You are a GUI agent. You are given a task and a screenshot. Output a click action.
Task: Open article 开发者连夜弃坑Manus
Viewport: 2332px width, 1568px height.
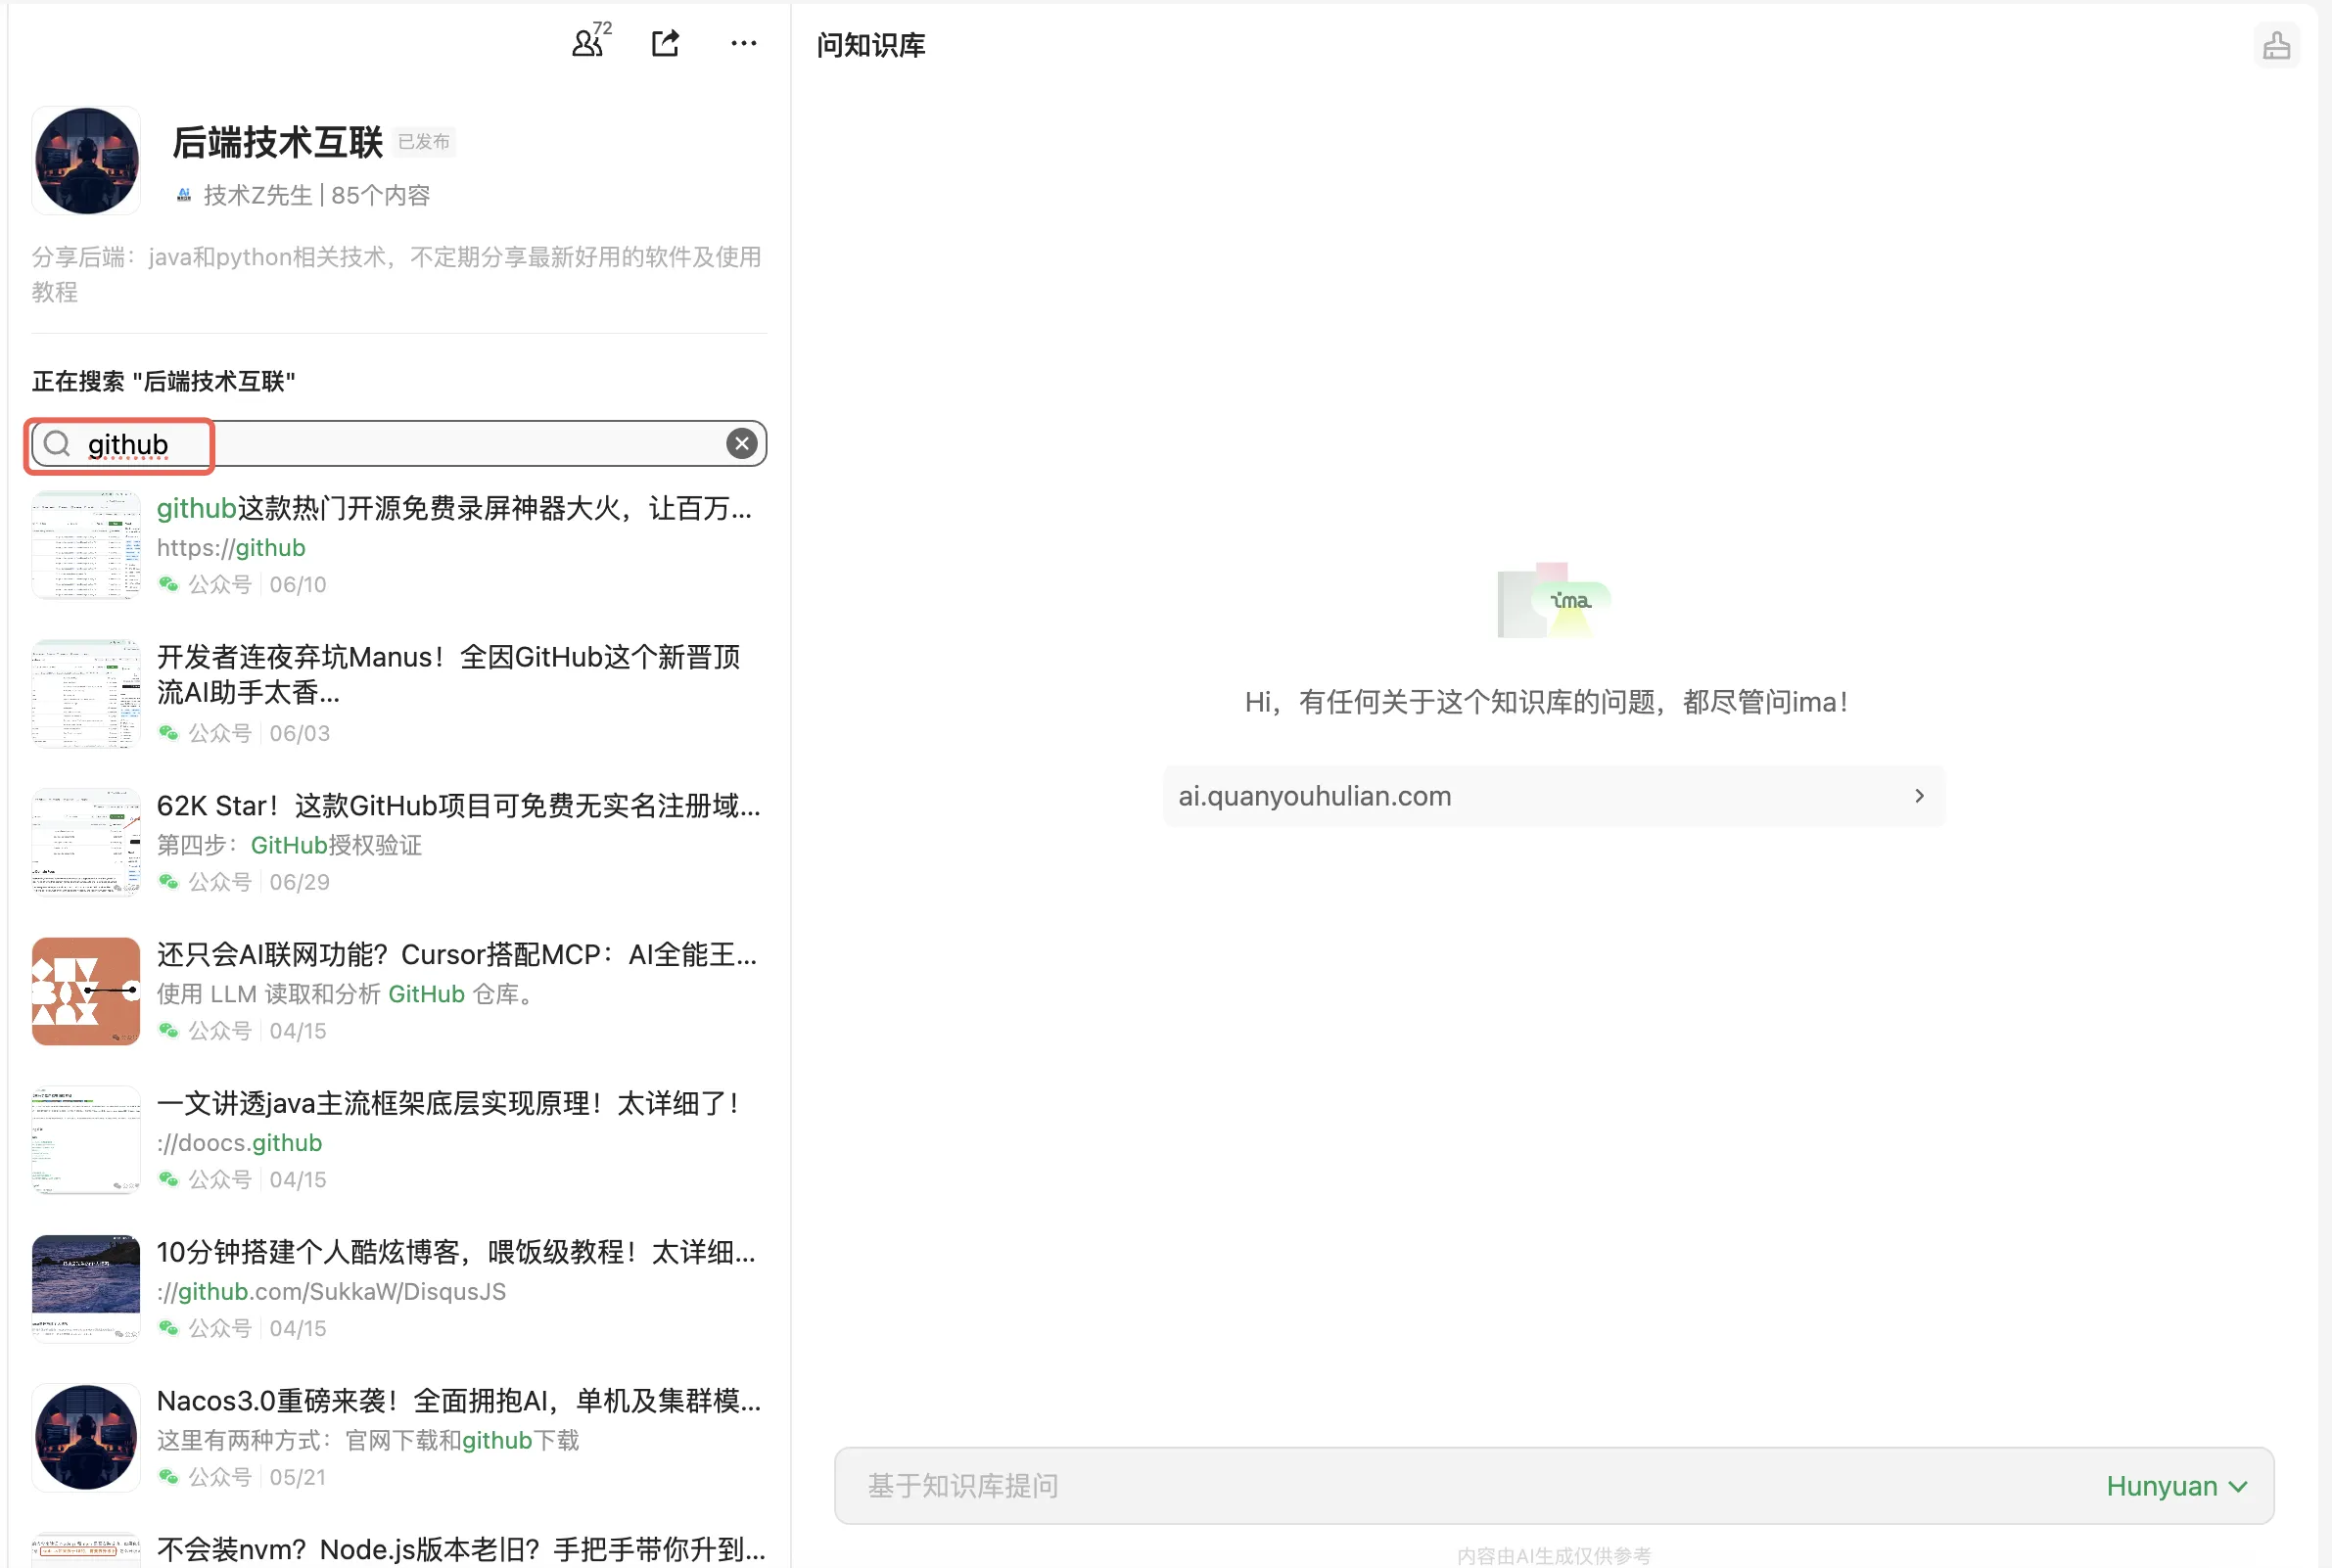point(449,674)
